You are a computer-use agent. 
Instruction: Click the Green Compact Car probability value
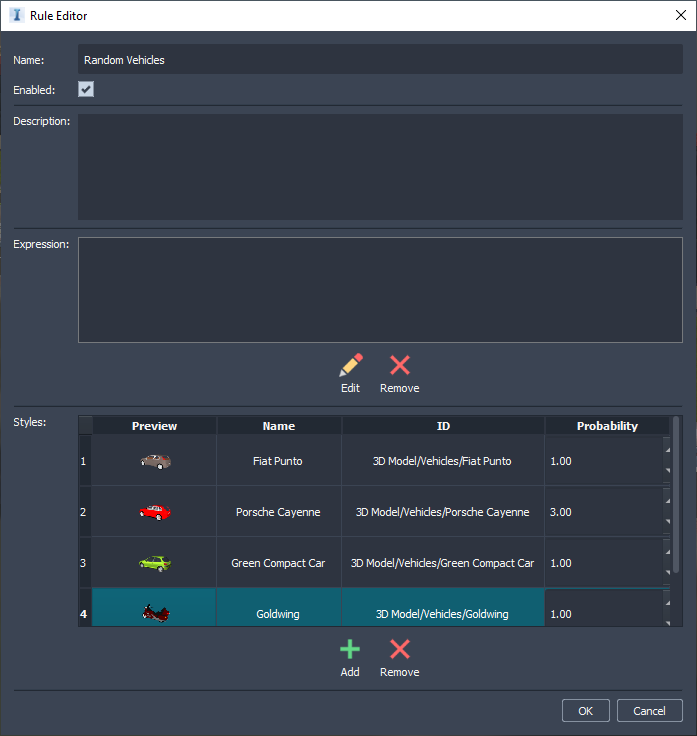(561, 563)
